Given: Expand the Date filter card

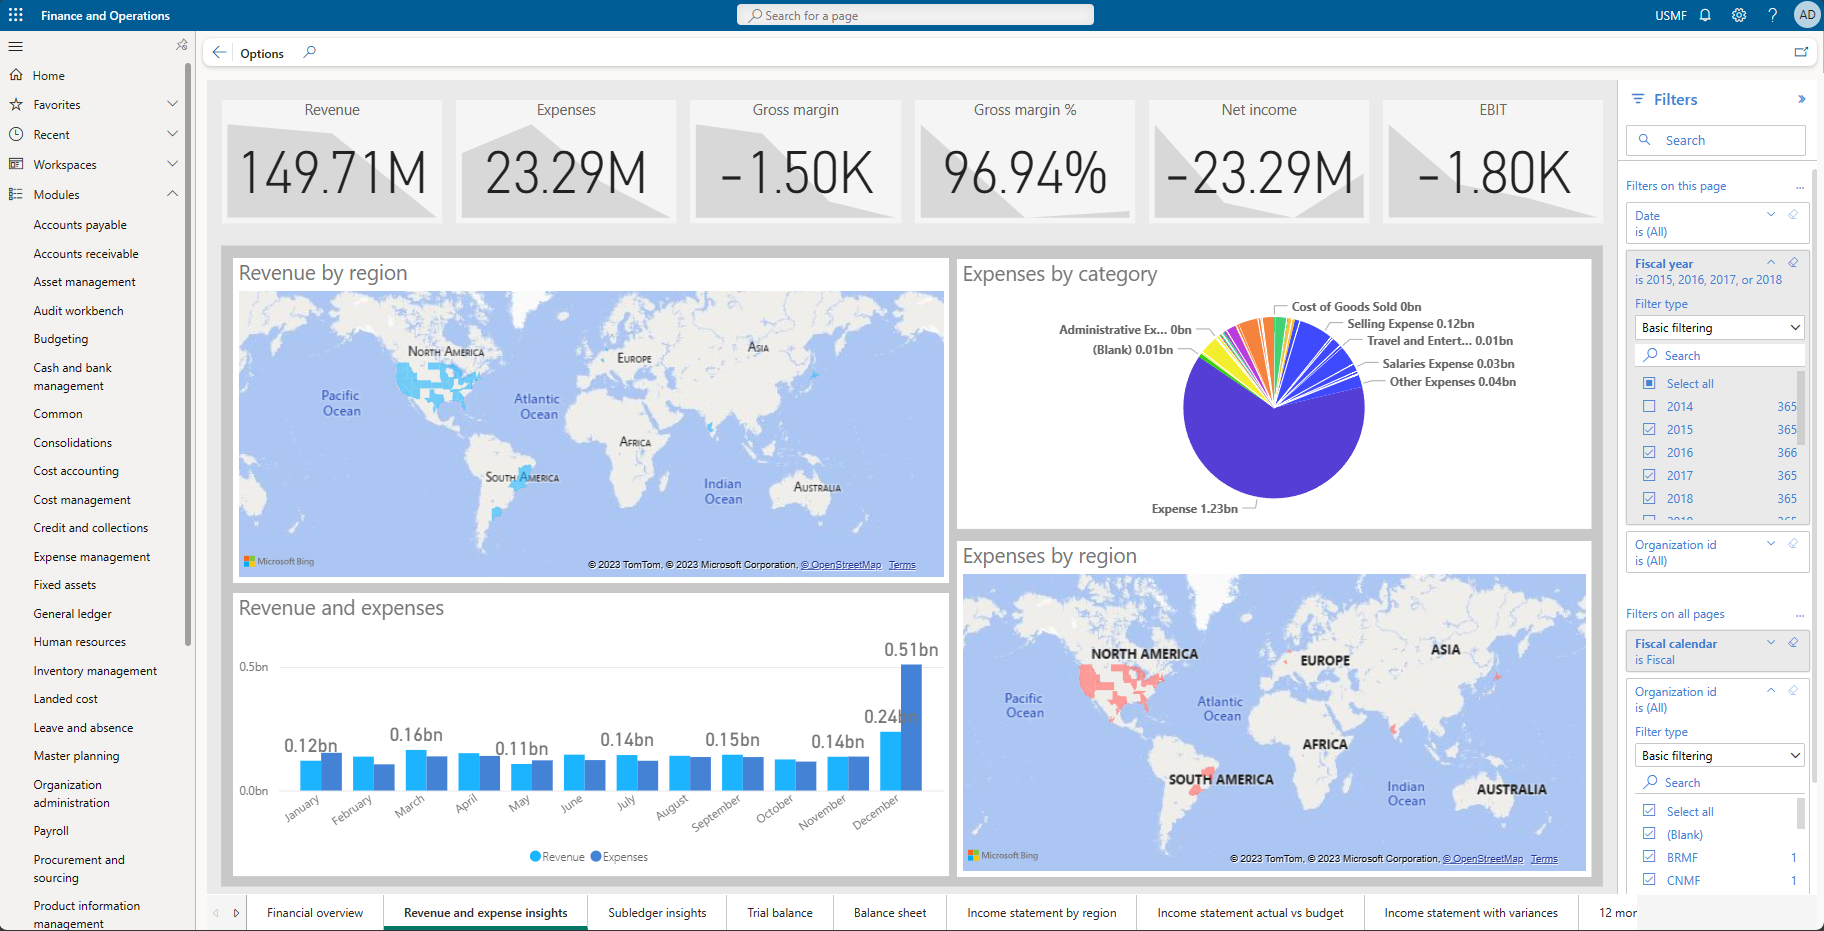Looking at the screenshot, I should point(1770,214).
